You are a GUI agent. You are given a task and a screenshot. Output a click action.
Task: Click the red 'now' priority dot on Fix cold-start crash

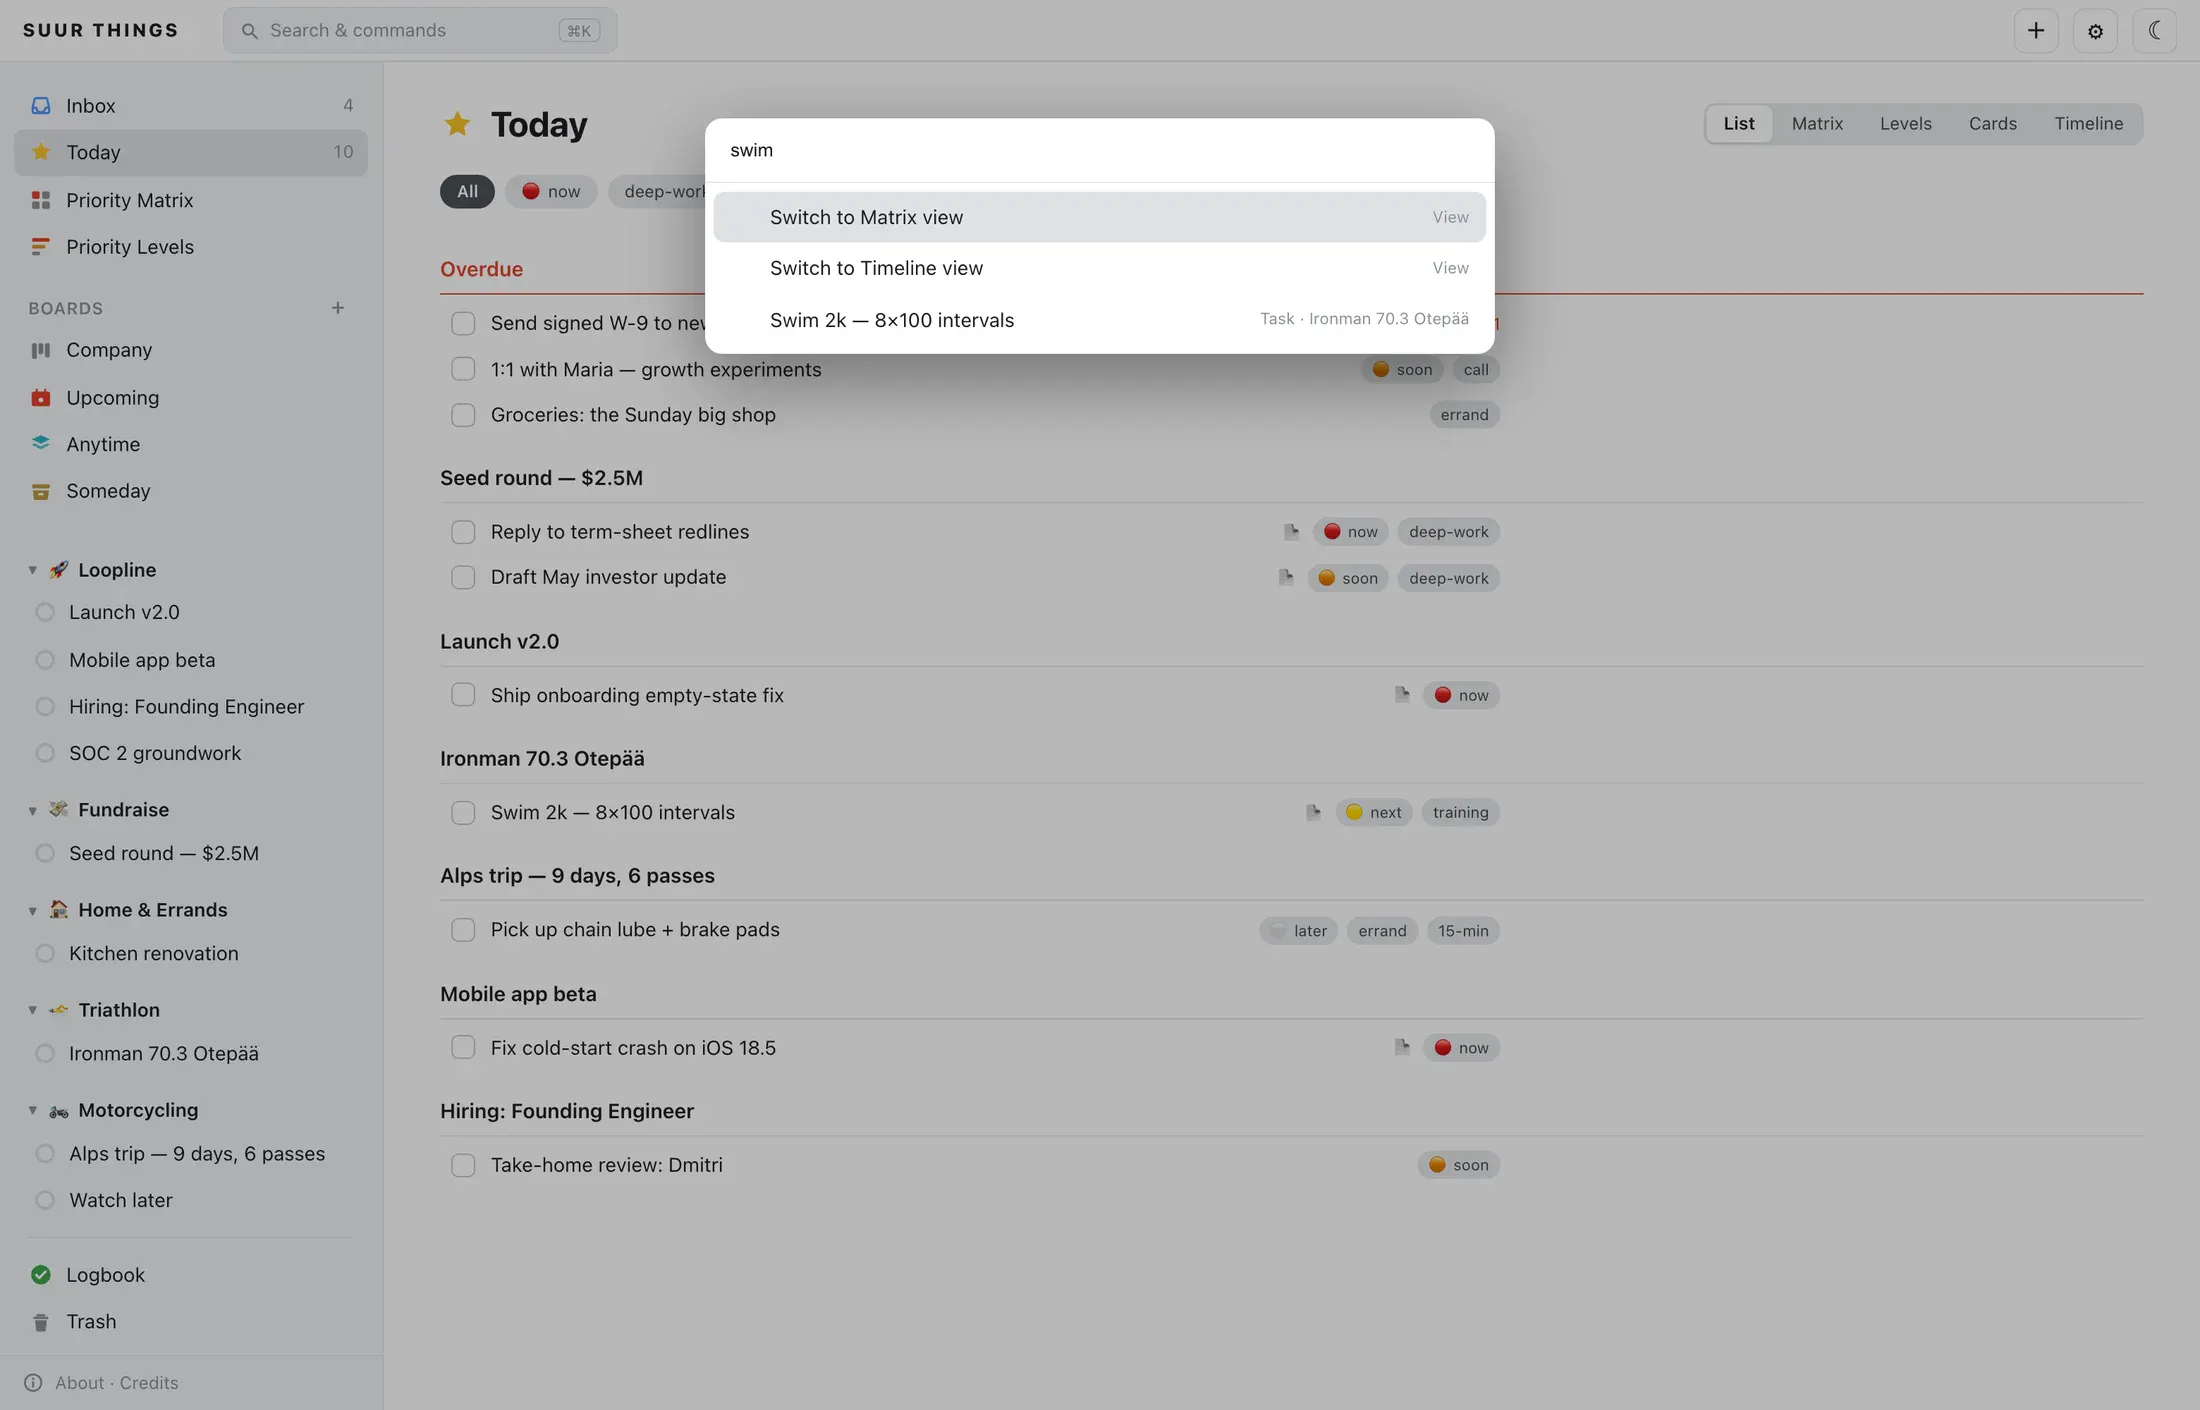pos(1442,1047)
